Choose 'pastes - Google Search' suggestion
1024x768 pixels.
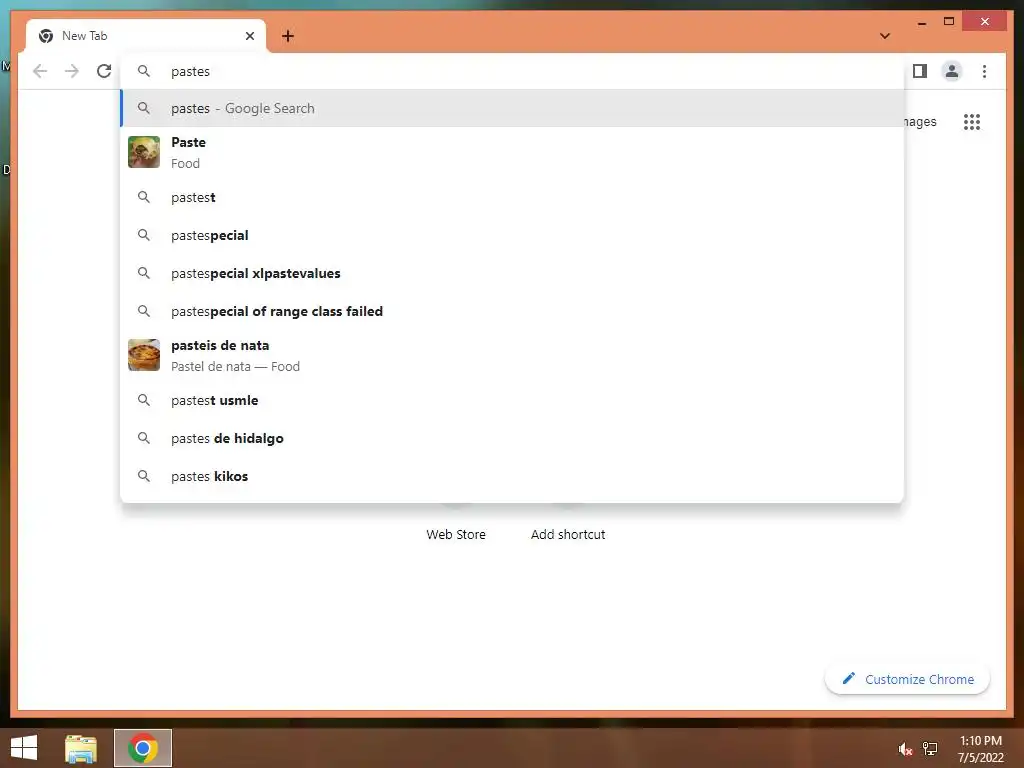tap(513, 108)
